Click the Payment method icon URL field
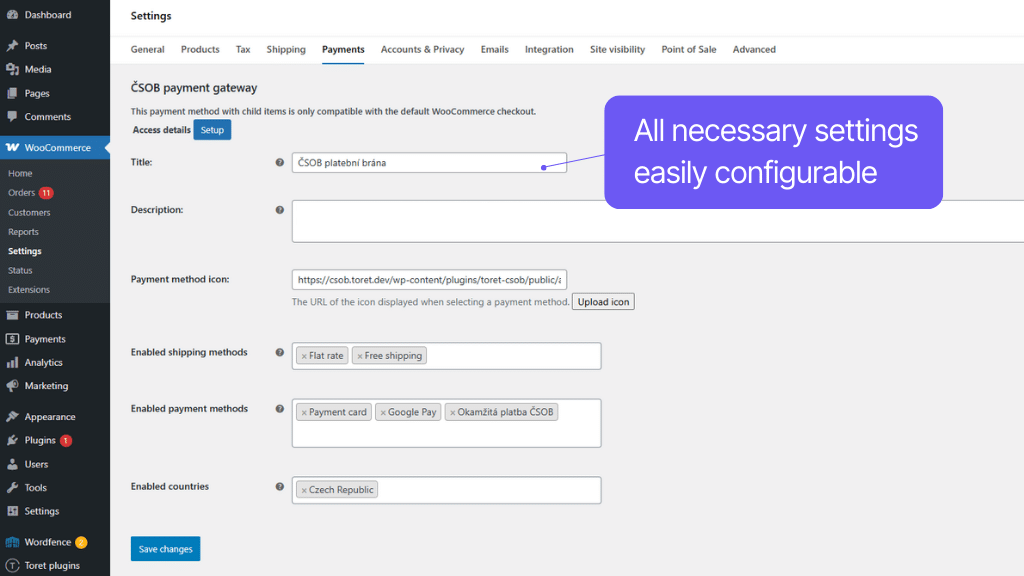 [429, 280]
